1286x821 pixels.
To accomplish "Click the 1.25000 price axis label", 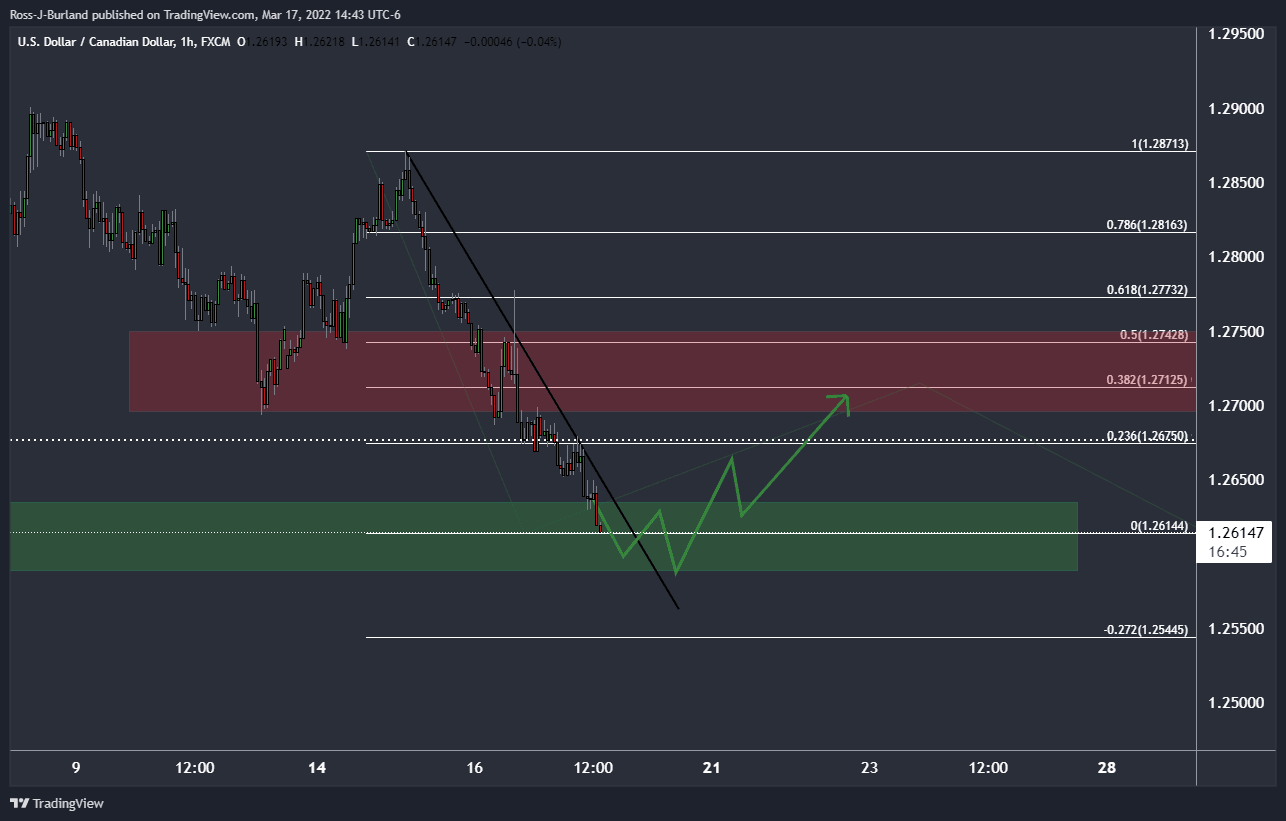I will click(1238, 703).
